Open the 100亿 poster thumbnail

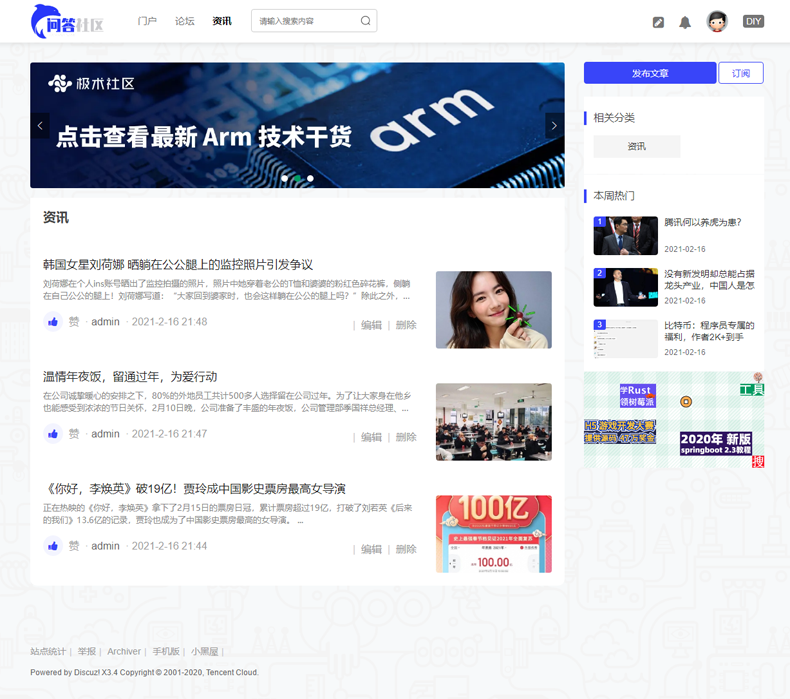click(494, 534)
